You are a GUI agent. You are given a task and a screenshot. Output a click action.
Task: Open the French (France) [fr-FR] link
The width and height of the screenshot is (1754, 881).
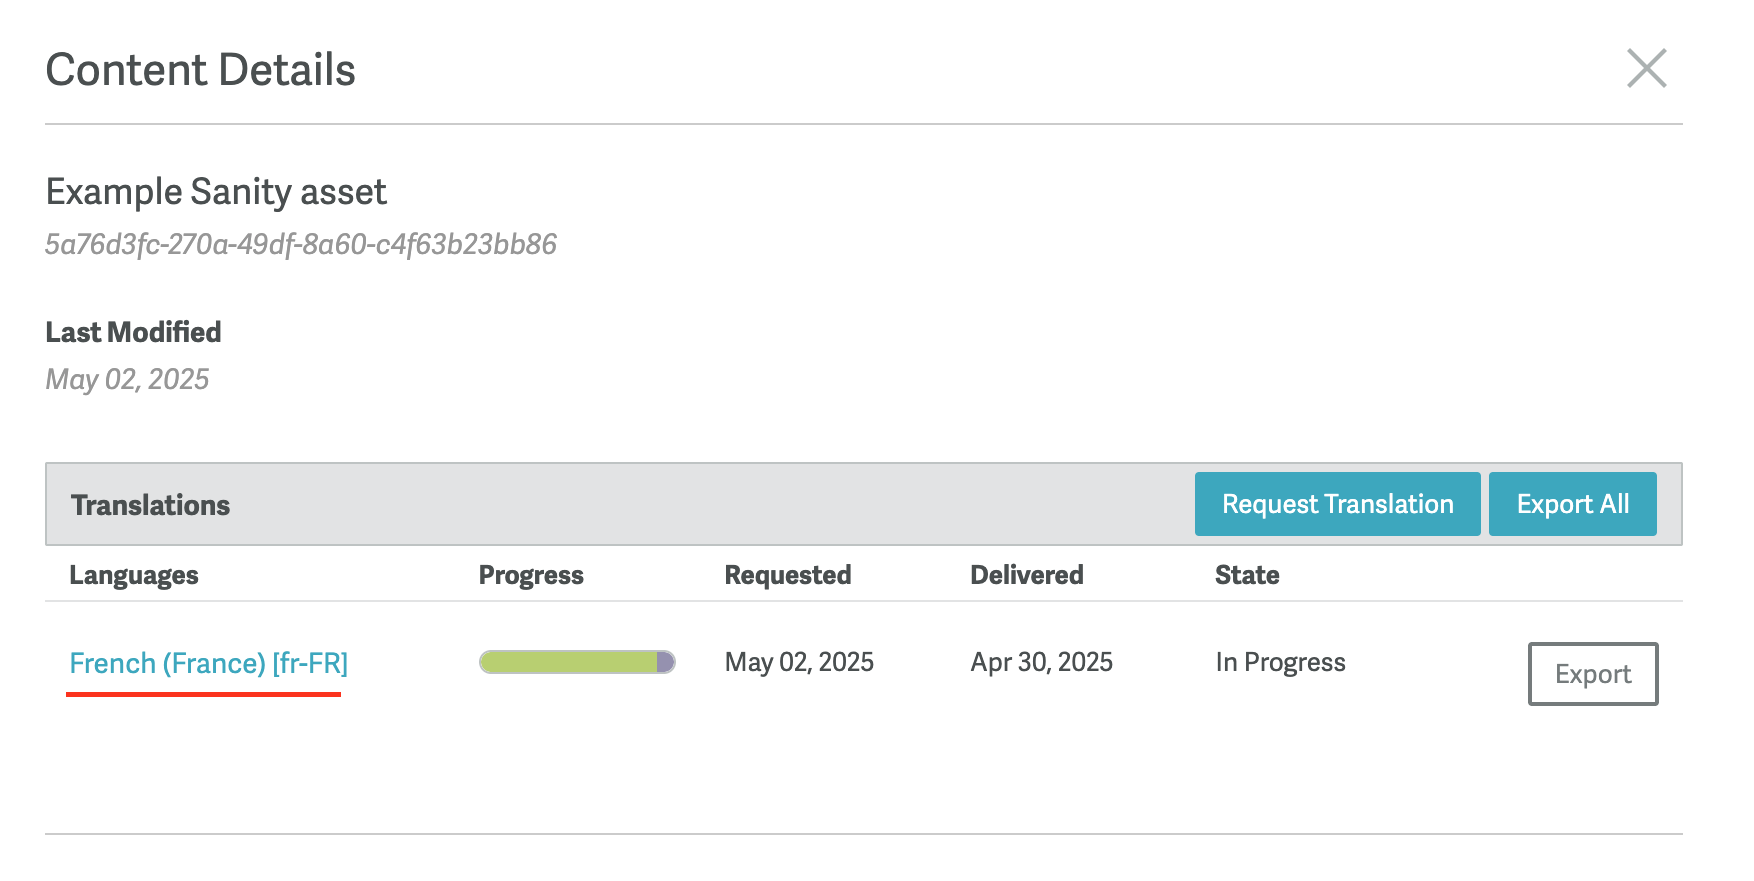(208, 663)
